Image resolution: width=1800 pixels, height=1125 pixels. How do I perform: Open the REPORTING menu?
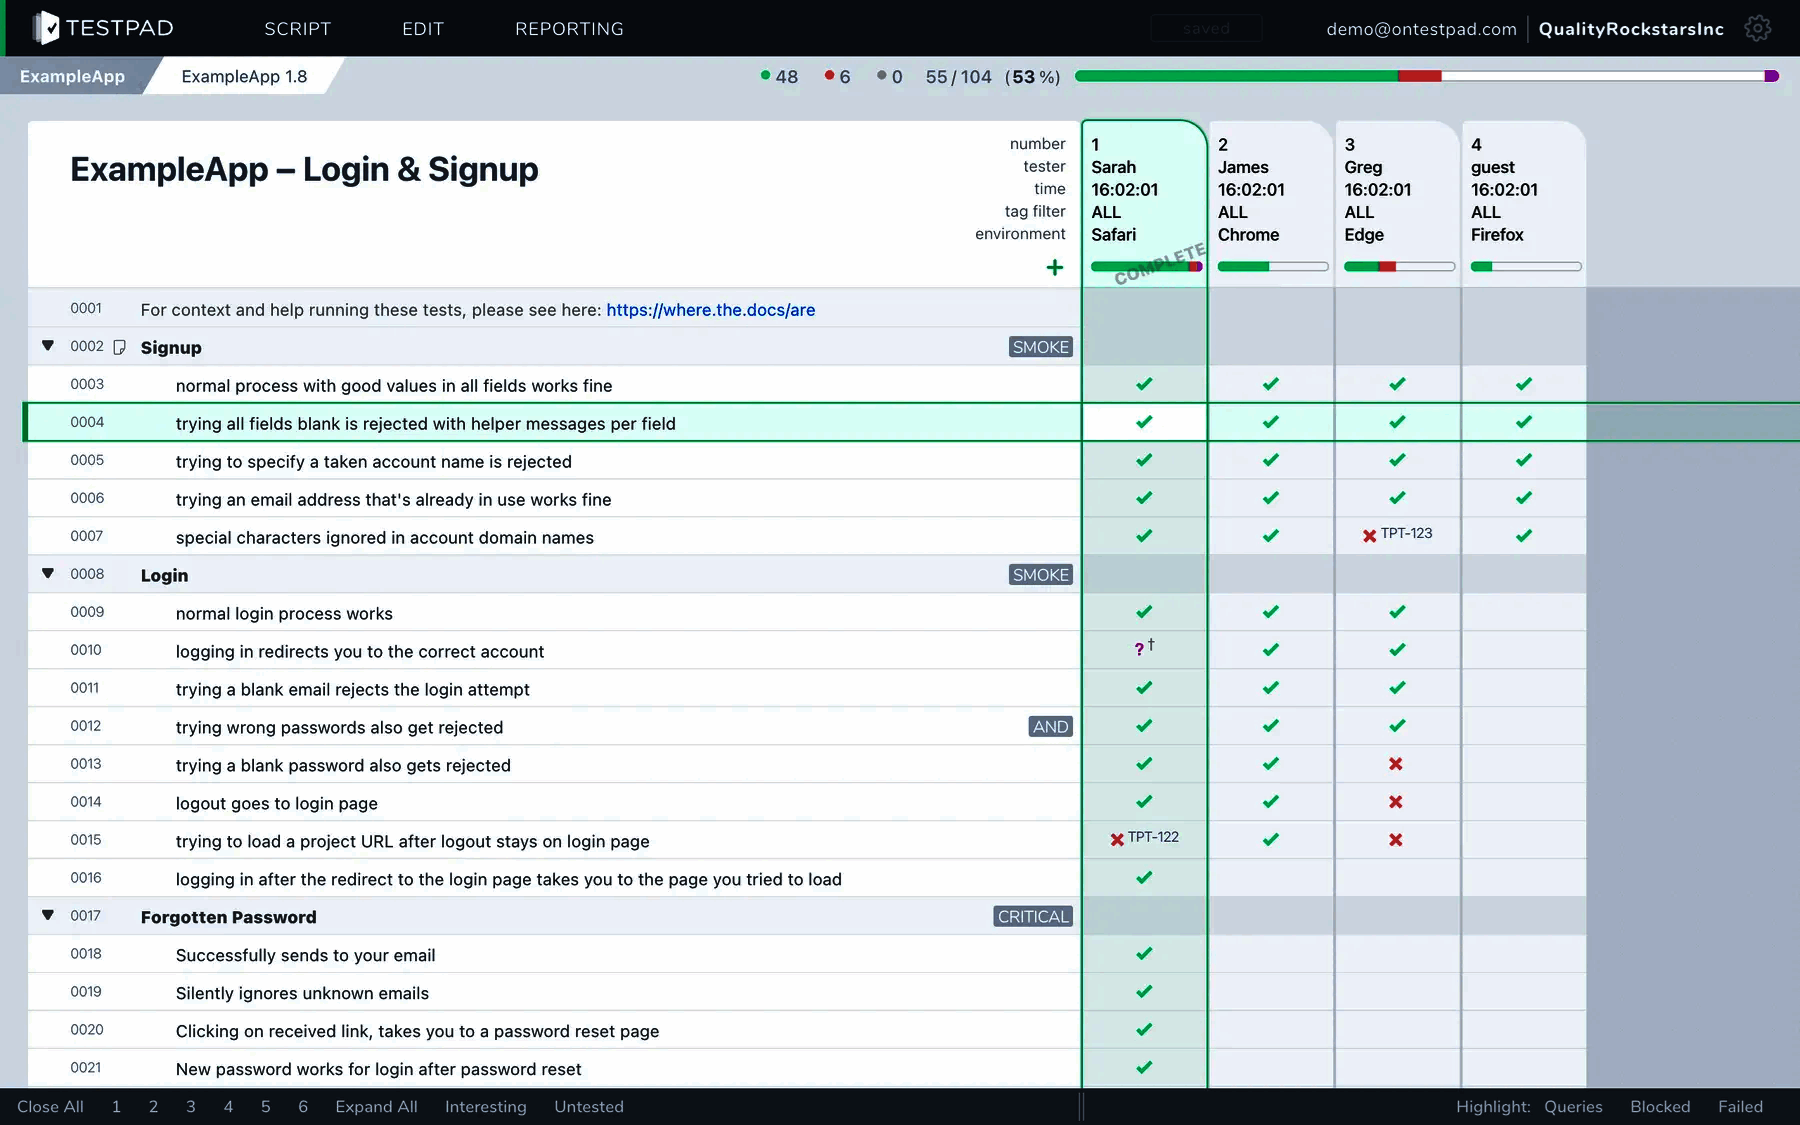point(569,28)
